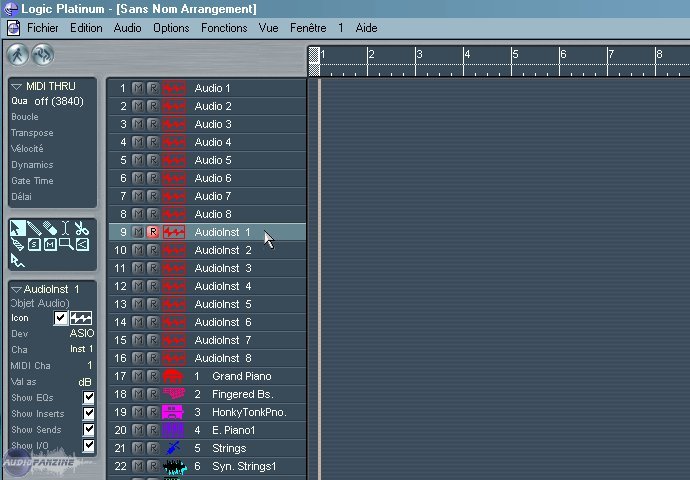This screenshot has height=480, width=690.
Task: Click the chain Link button beside Catch
Action: [43, 55]
